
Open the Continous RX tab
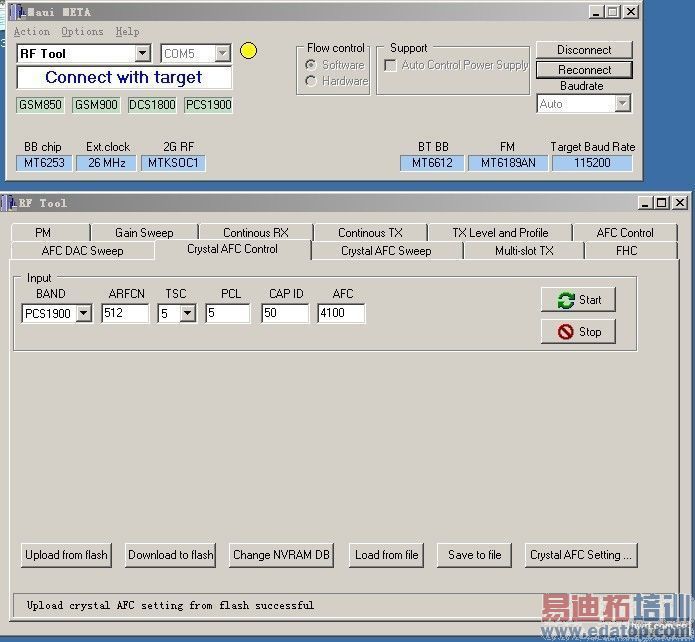[x=256, y=233]
